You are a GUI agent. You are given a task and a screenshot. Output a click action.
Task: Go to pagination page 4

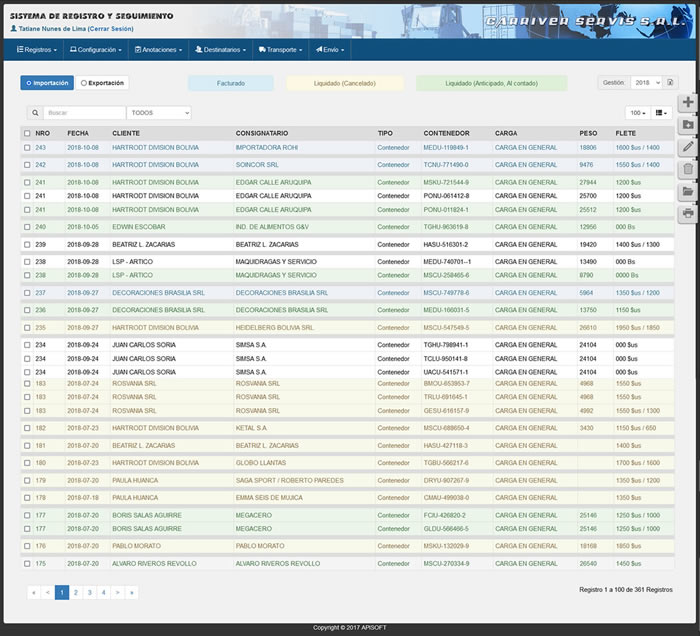104,592
